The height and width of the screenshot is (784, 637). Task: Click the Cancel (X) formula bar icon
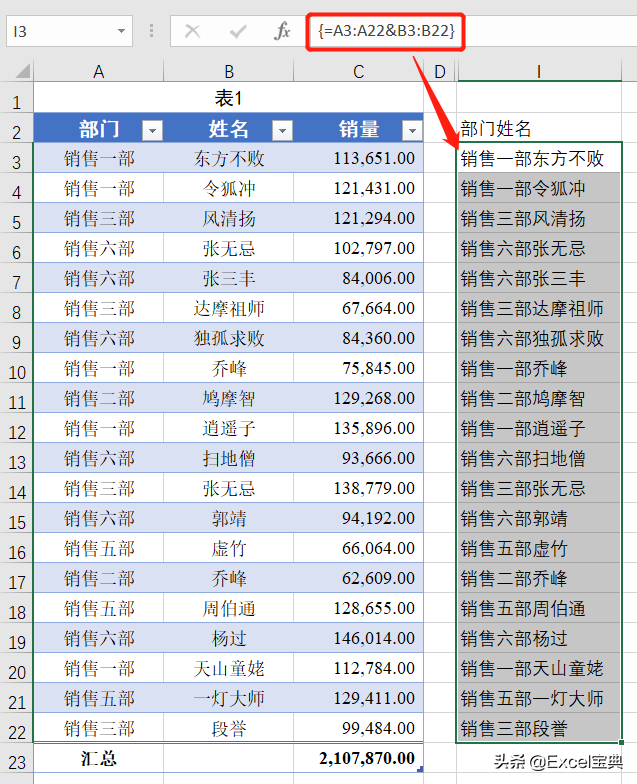point(192,32)
